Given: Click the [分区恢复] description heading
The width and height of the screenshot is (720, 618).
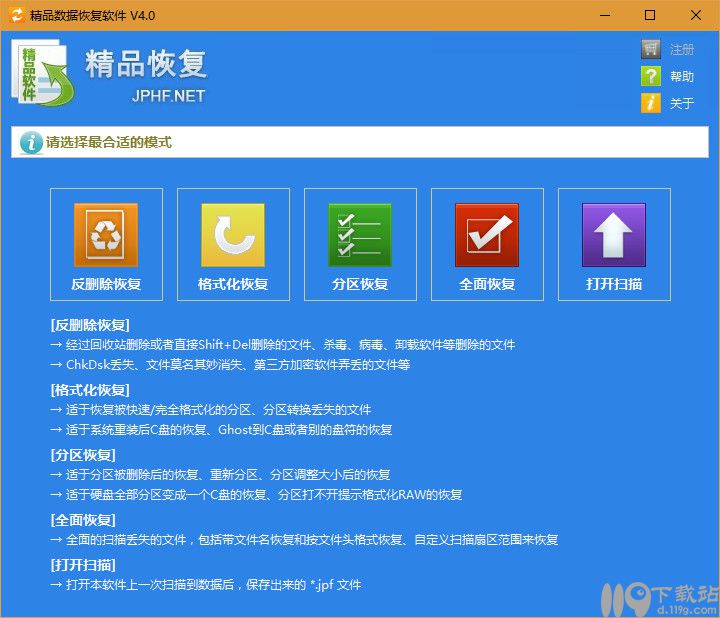Looking at the screenshot, I should click(83, 455).
